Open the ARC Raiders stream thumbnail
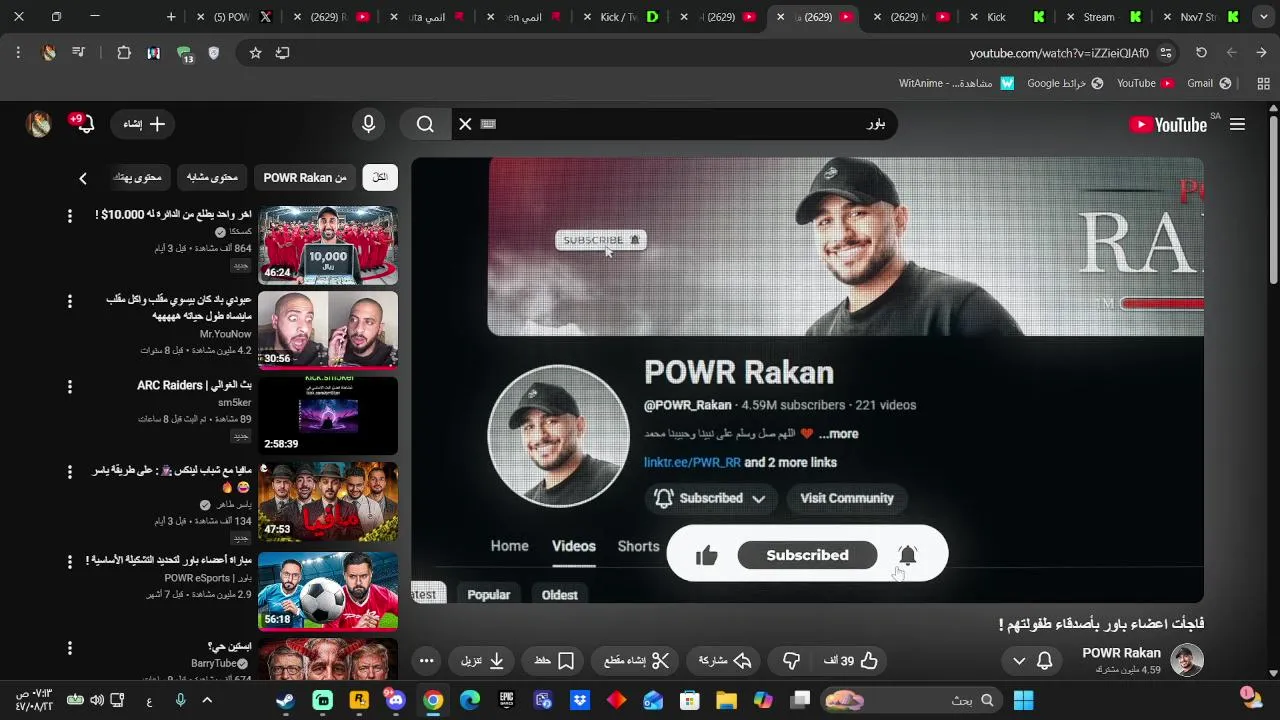Image resolution: width=1280 pixels, height=720 pixels. (328, 415)
